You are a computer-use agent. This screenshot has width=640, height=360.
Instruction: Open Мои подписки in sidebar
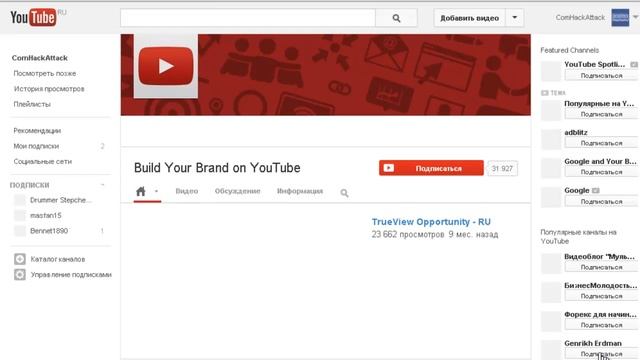(36, 146)
